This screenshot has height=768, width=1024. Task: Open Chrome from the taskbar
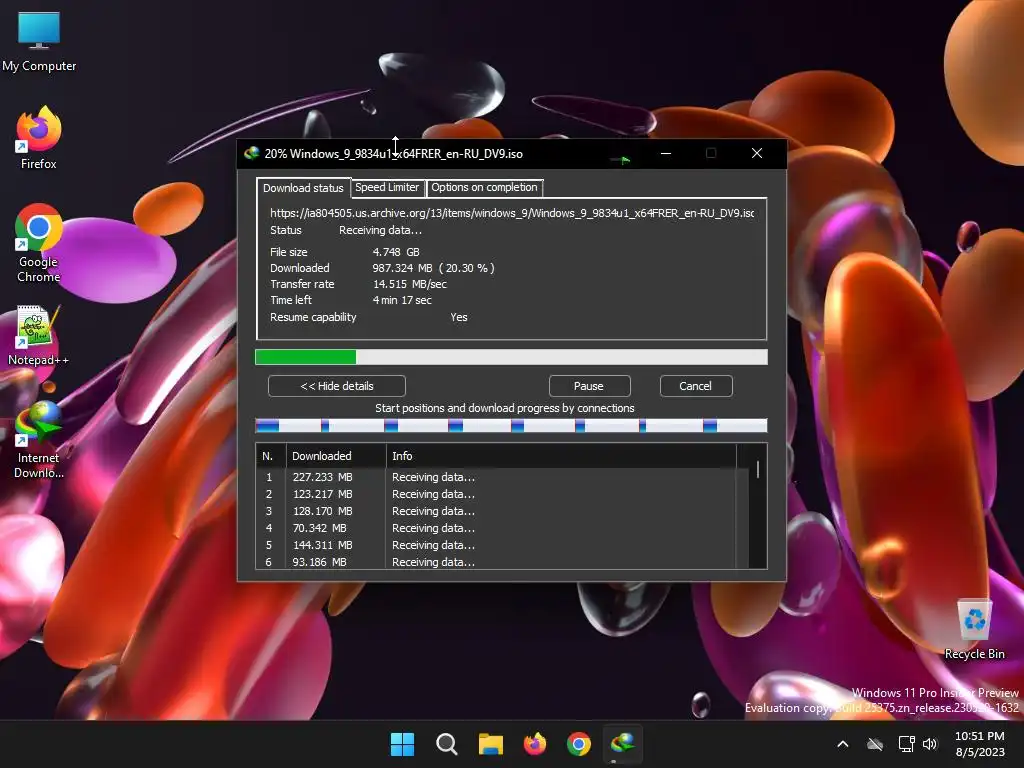point(579,744)
